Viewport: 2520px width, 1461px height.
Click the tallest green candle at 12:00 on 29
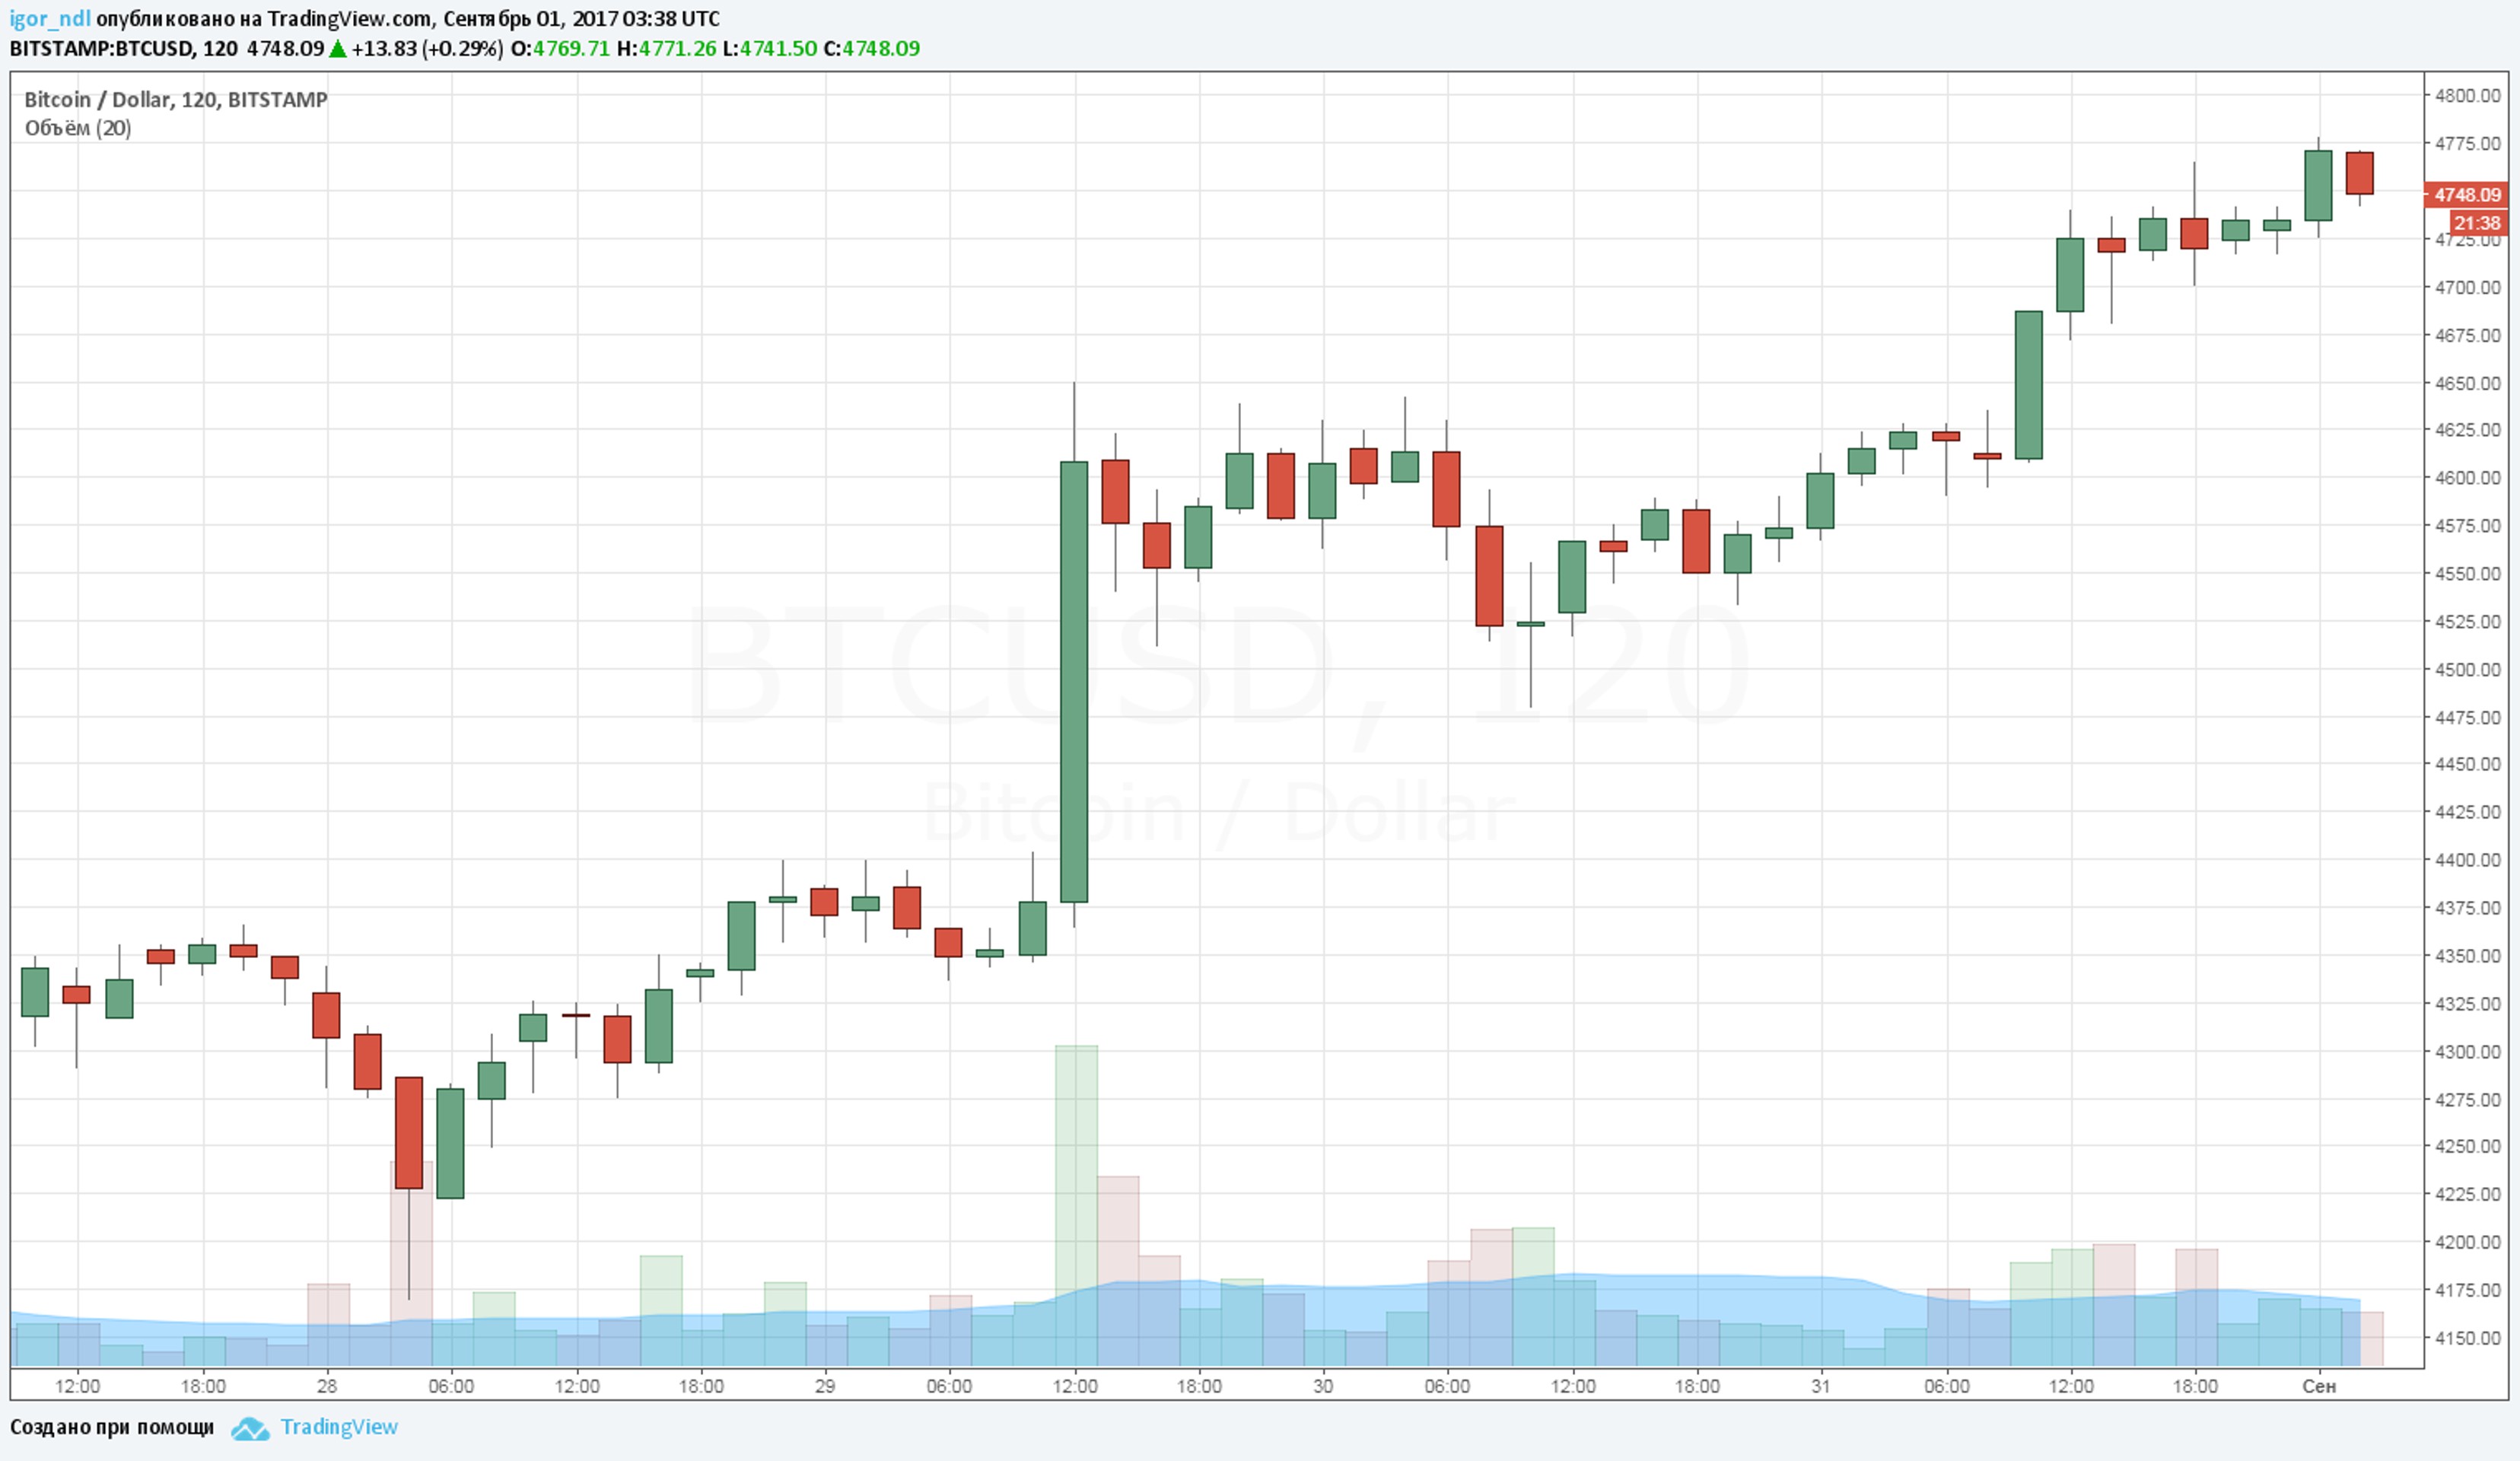click(1074, 680)
